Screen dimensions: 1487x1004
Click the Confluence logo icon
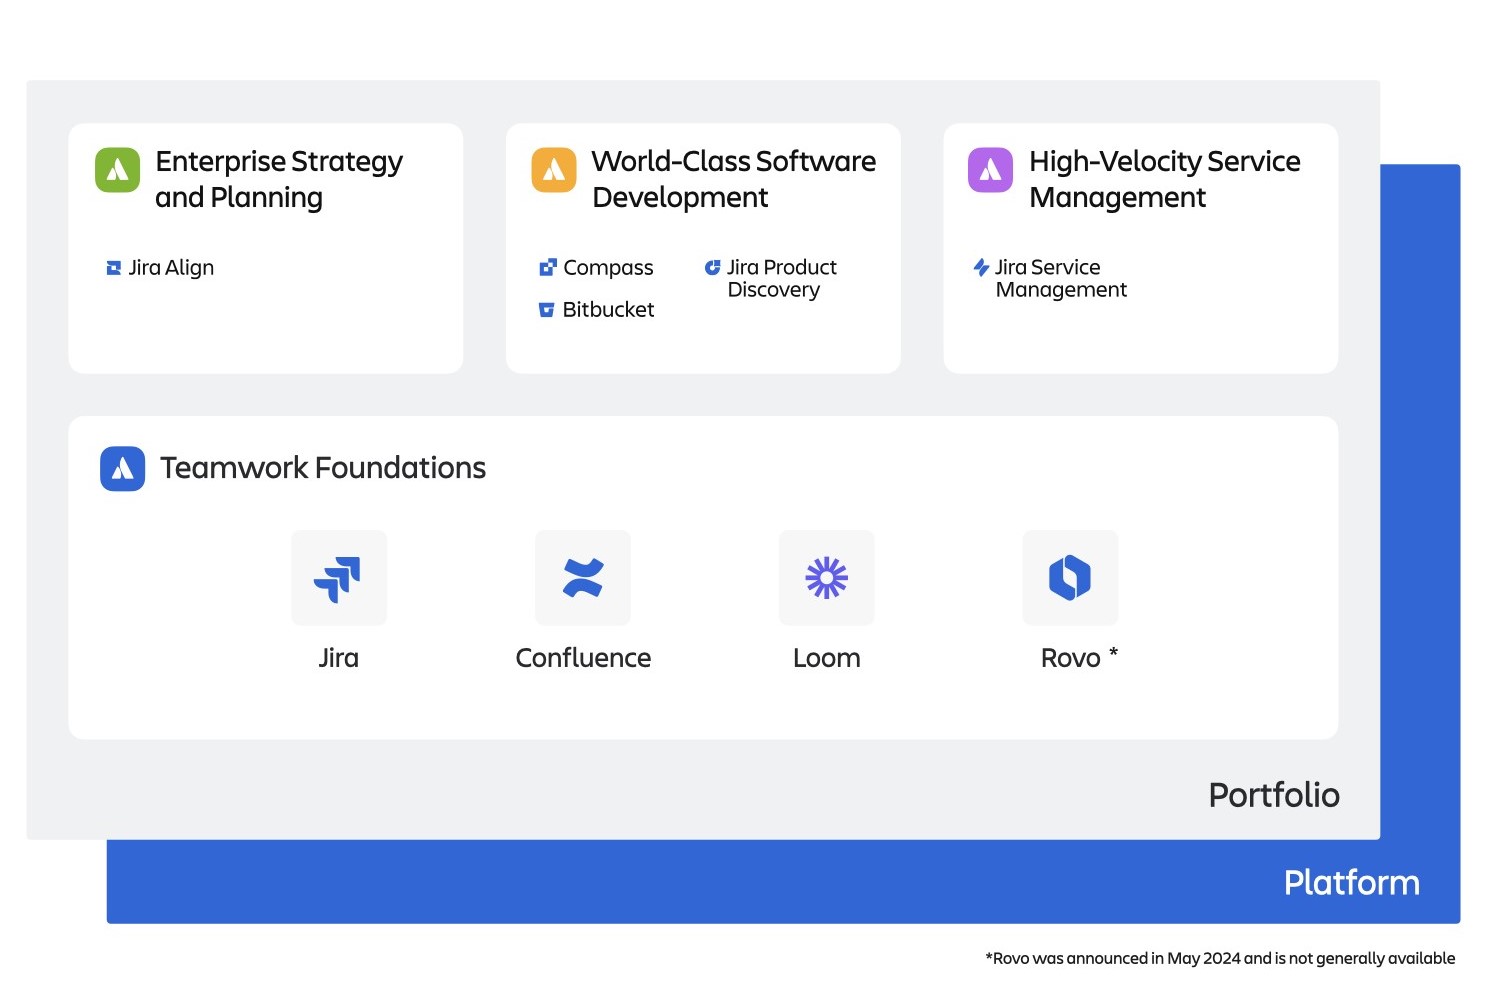point(582,578)
